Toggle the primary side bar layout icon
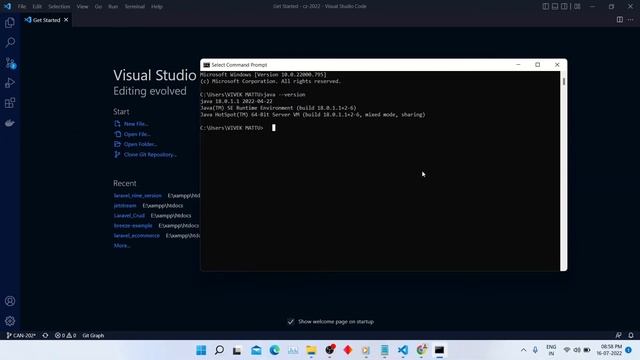This screenshot has width=640, height=360. point(546,6)
